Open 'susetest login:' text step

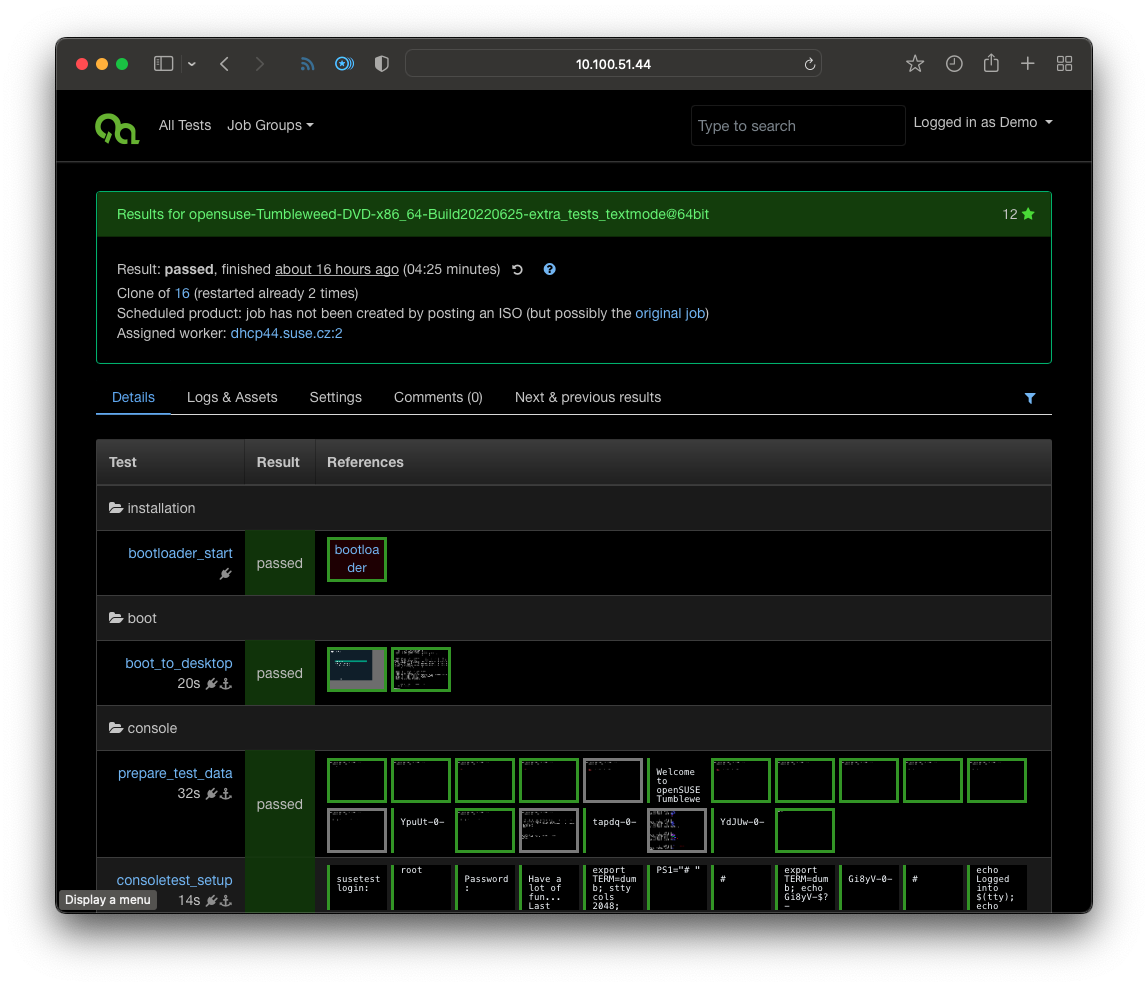pos(357,887)
